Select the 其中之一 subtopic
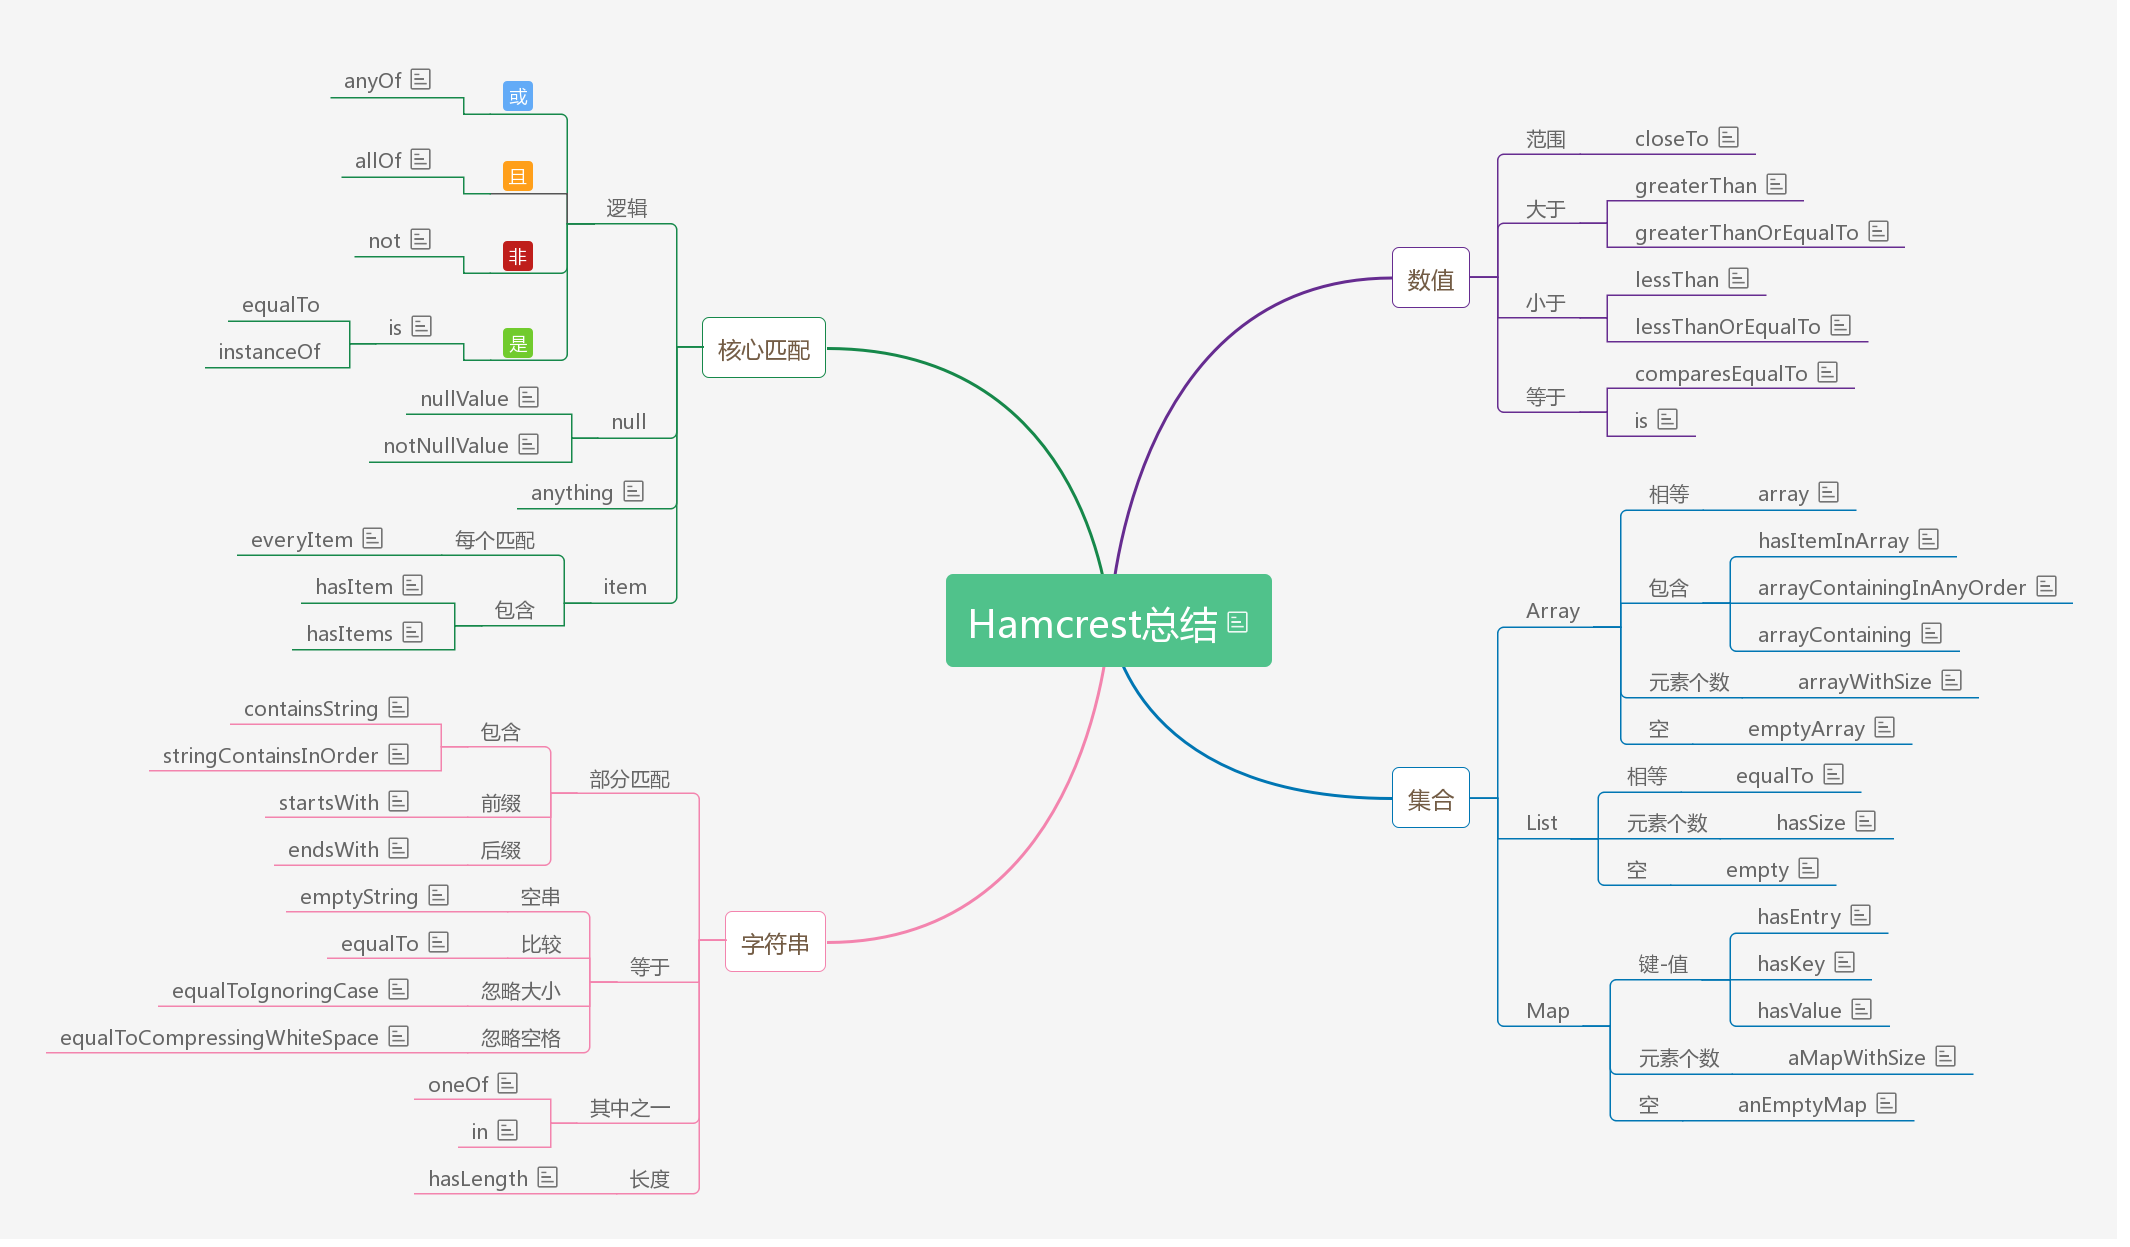Image resolution: width=2130 pixels, height=1247 pixels. 629,1108
